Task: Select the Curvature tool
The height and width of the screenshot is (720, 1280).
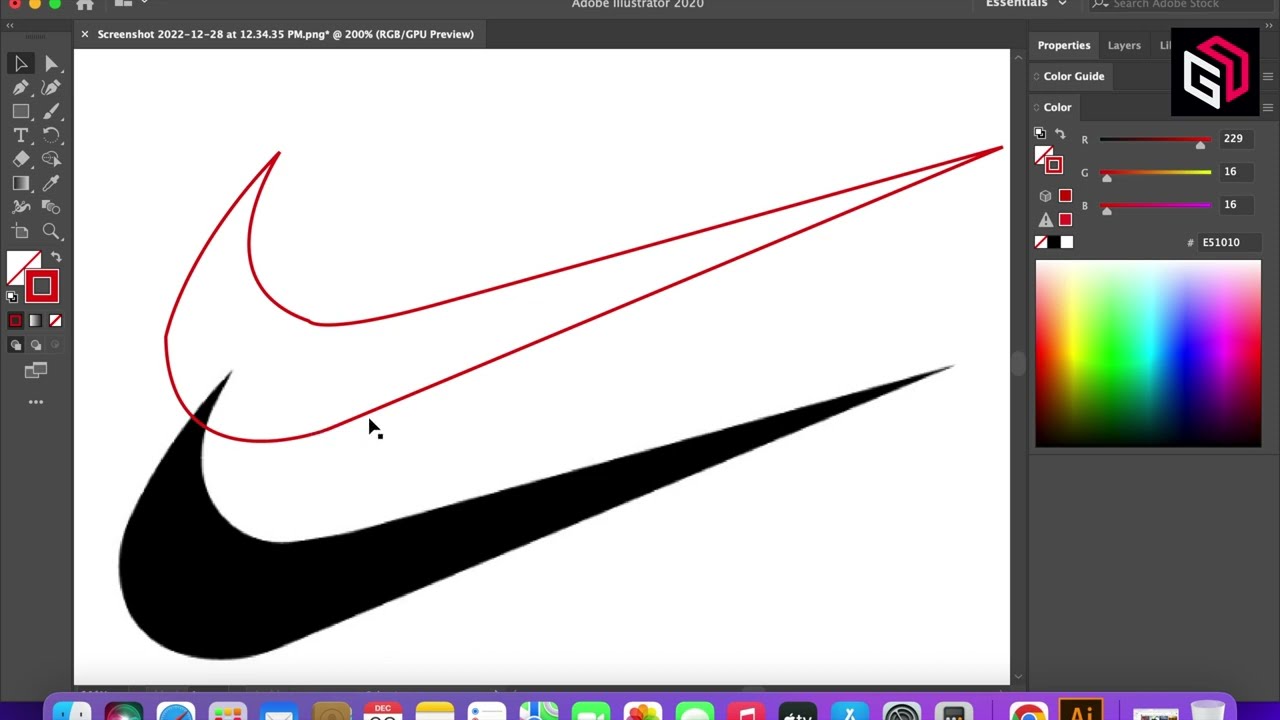Action: click(x=51, y=88)
